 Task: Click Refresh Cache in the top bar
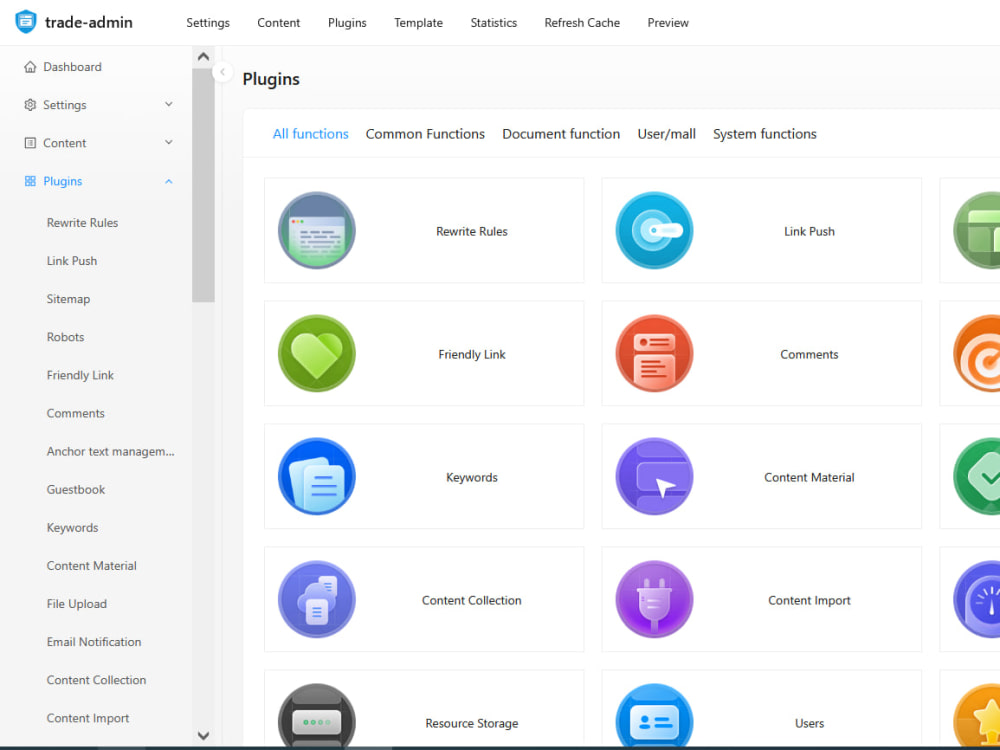582,22
